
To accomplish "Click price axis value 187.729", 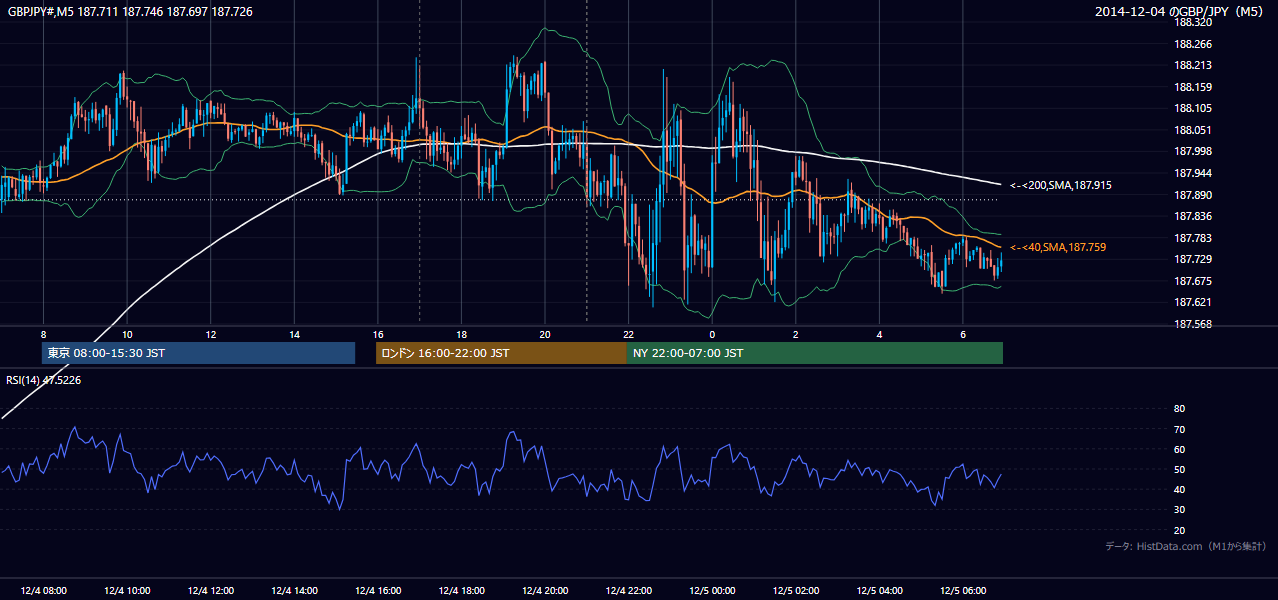I will tap(1192, 259).
